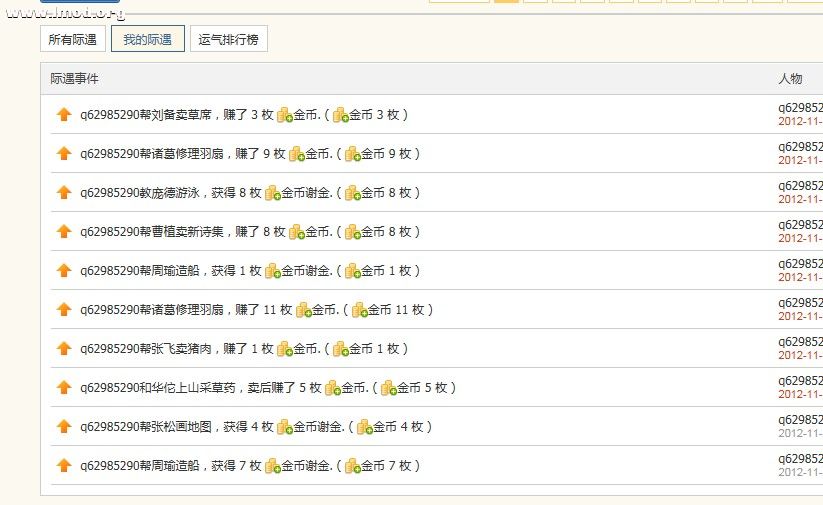Click the text 金币 11 枚 in parentheses
The image size is (823, 505).
coord(396,310)
